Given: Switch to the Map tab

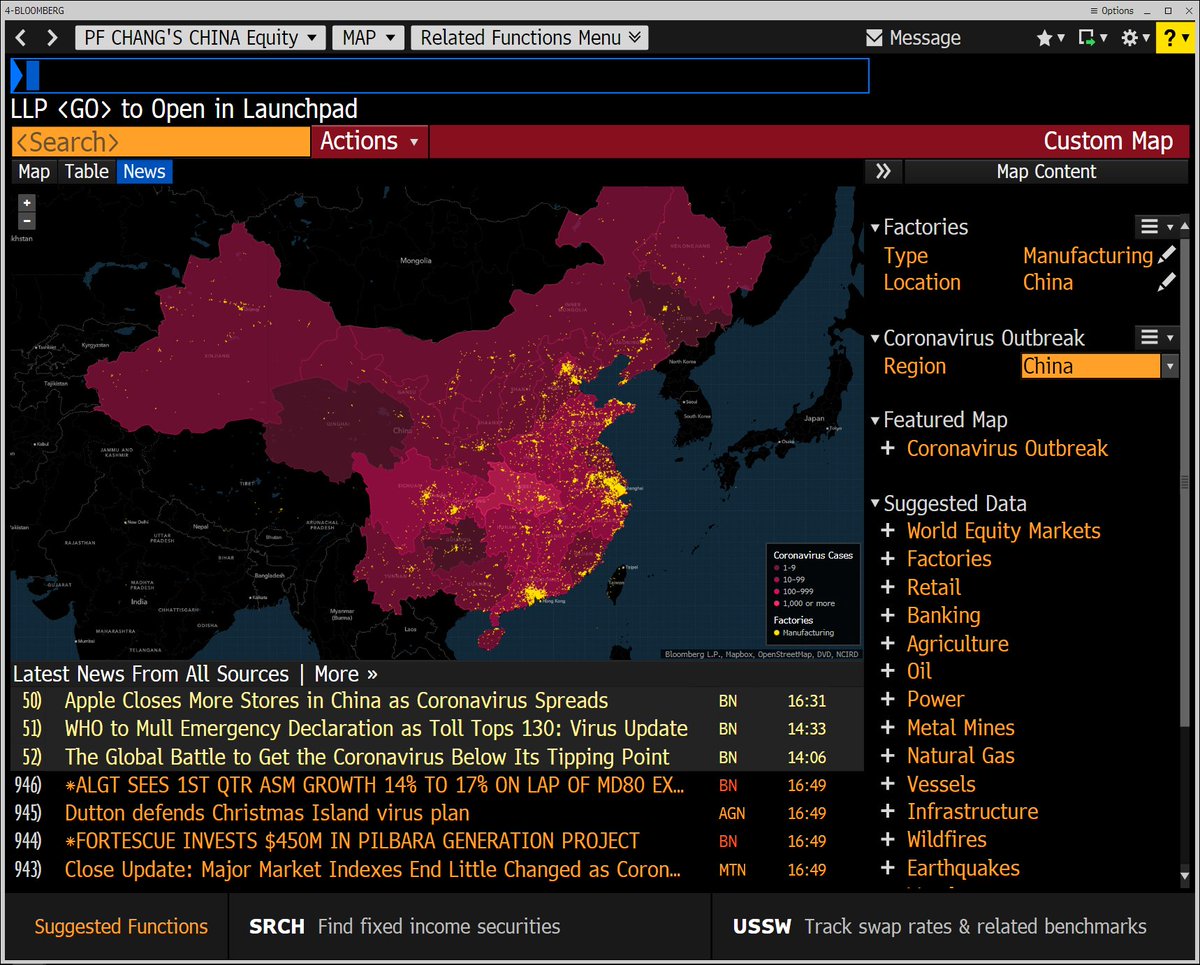Looking at the screenshot, I should tap(34, 171).
